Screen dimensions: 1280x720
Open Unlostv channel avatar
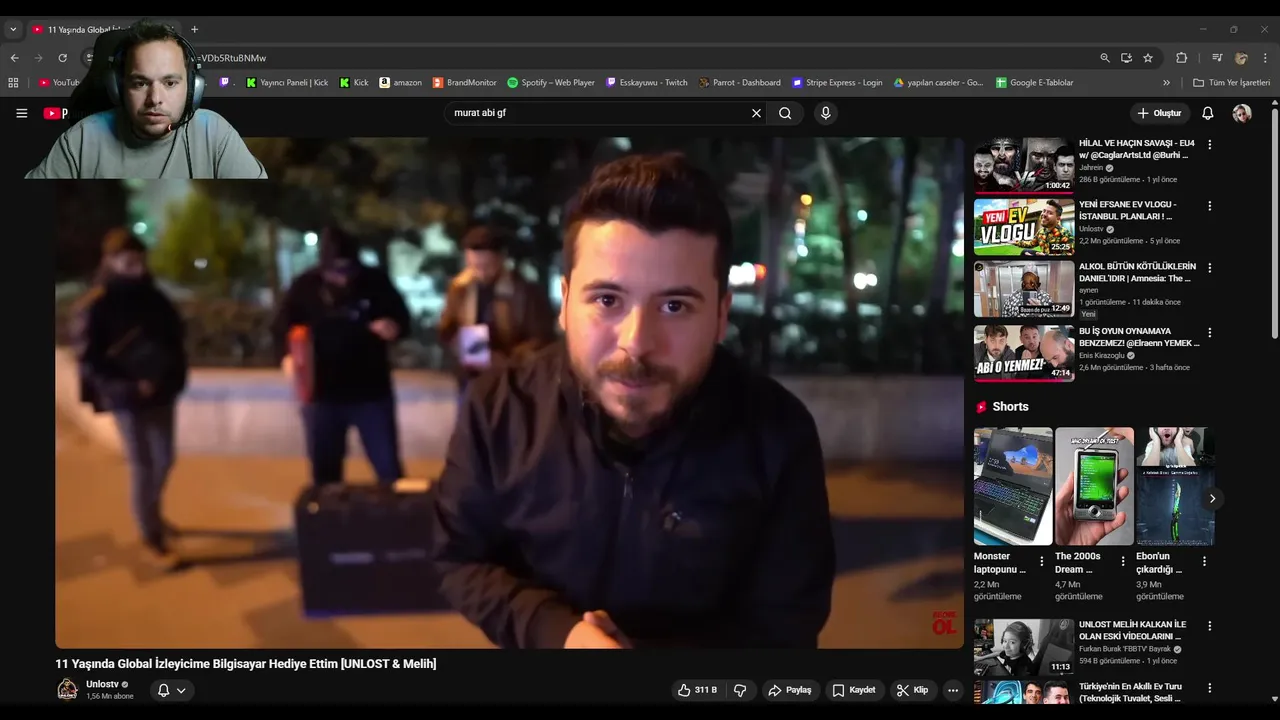pos(67,689)
